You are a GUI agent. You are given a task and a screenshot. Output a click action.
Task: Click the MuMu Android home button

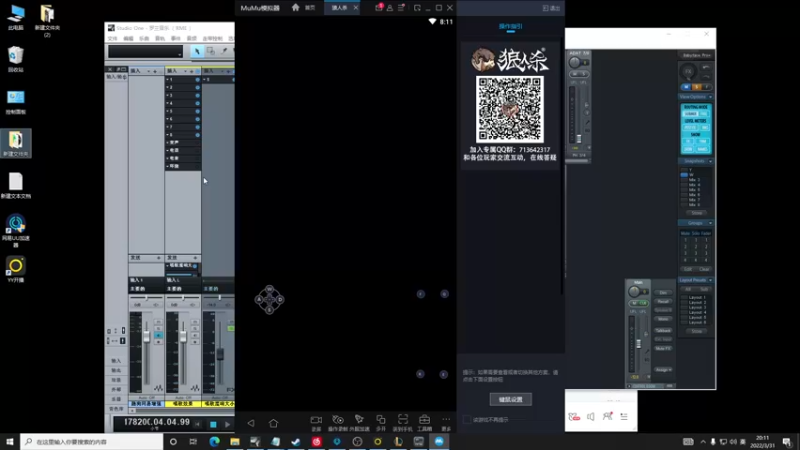(273, 423)
